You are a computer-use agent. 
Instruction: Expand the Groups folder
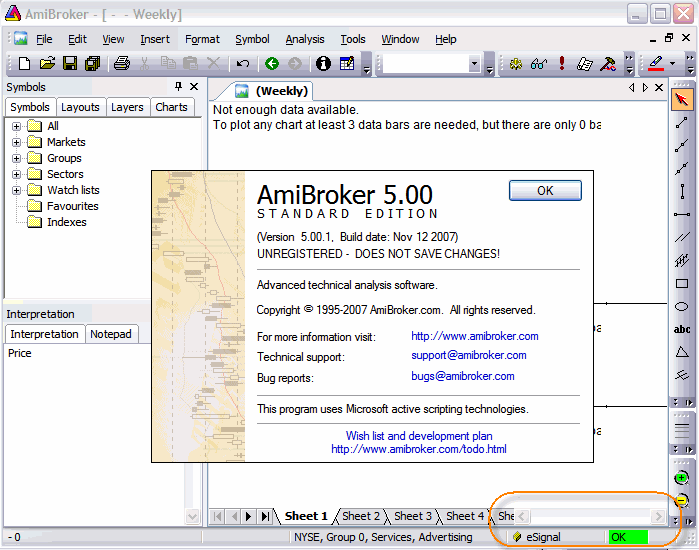(16, 158)
